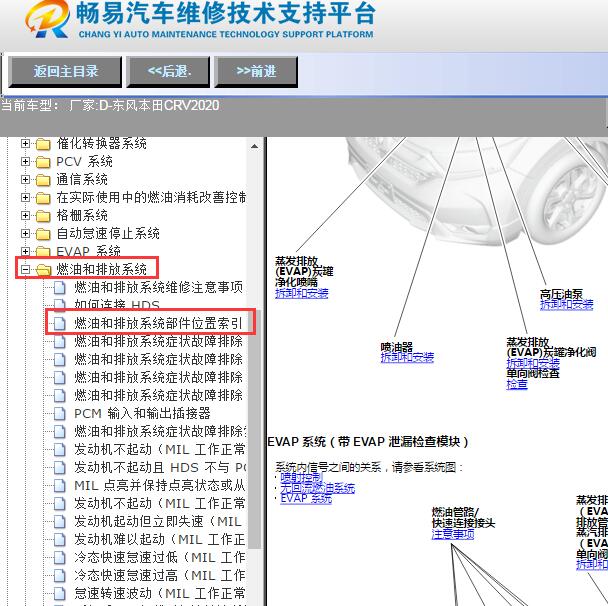Expand the 催化转换器系统 folder
Image resolution: width=608 pixels, height=606 pixels.
[25, 143]
